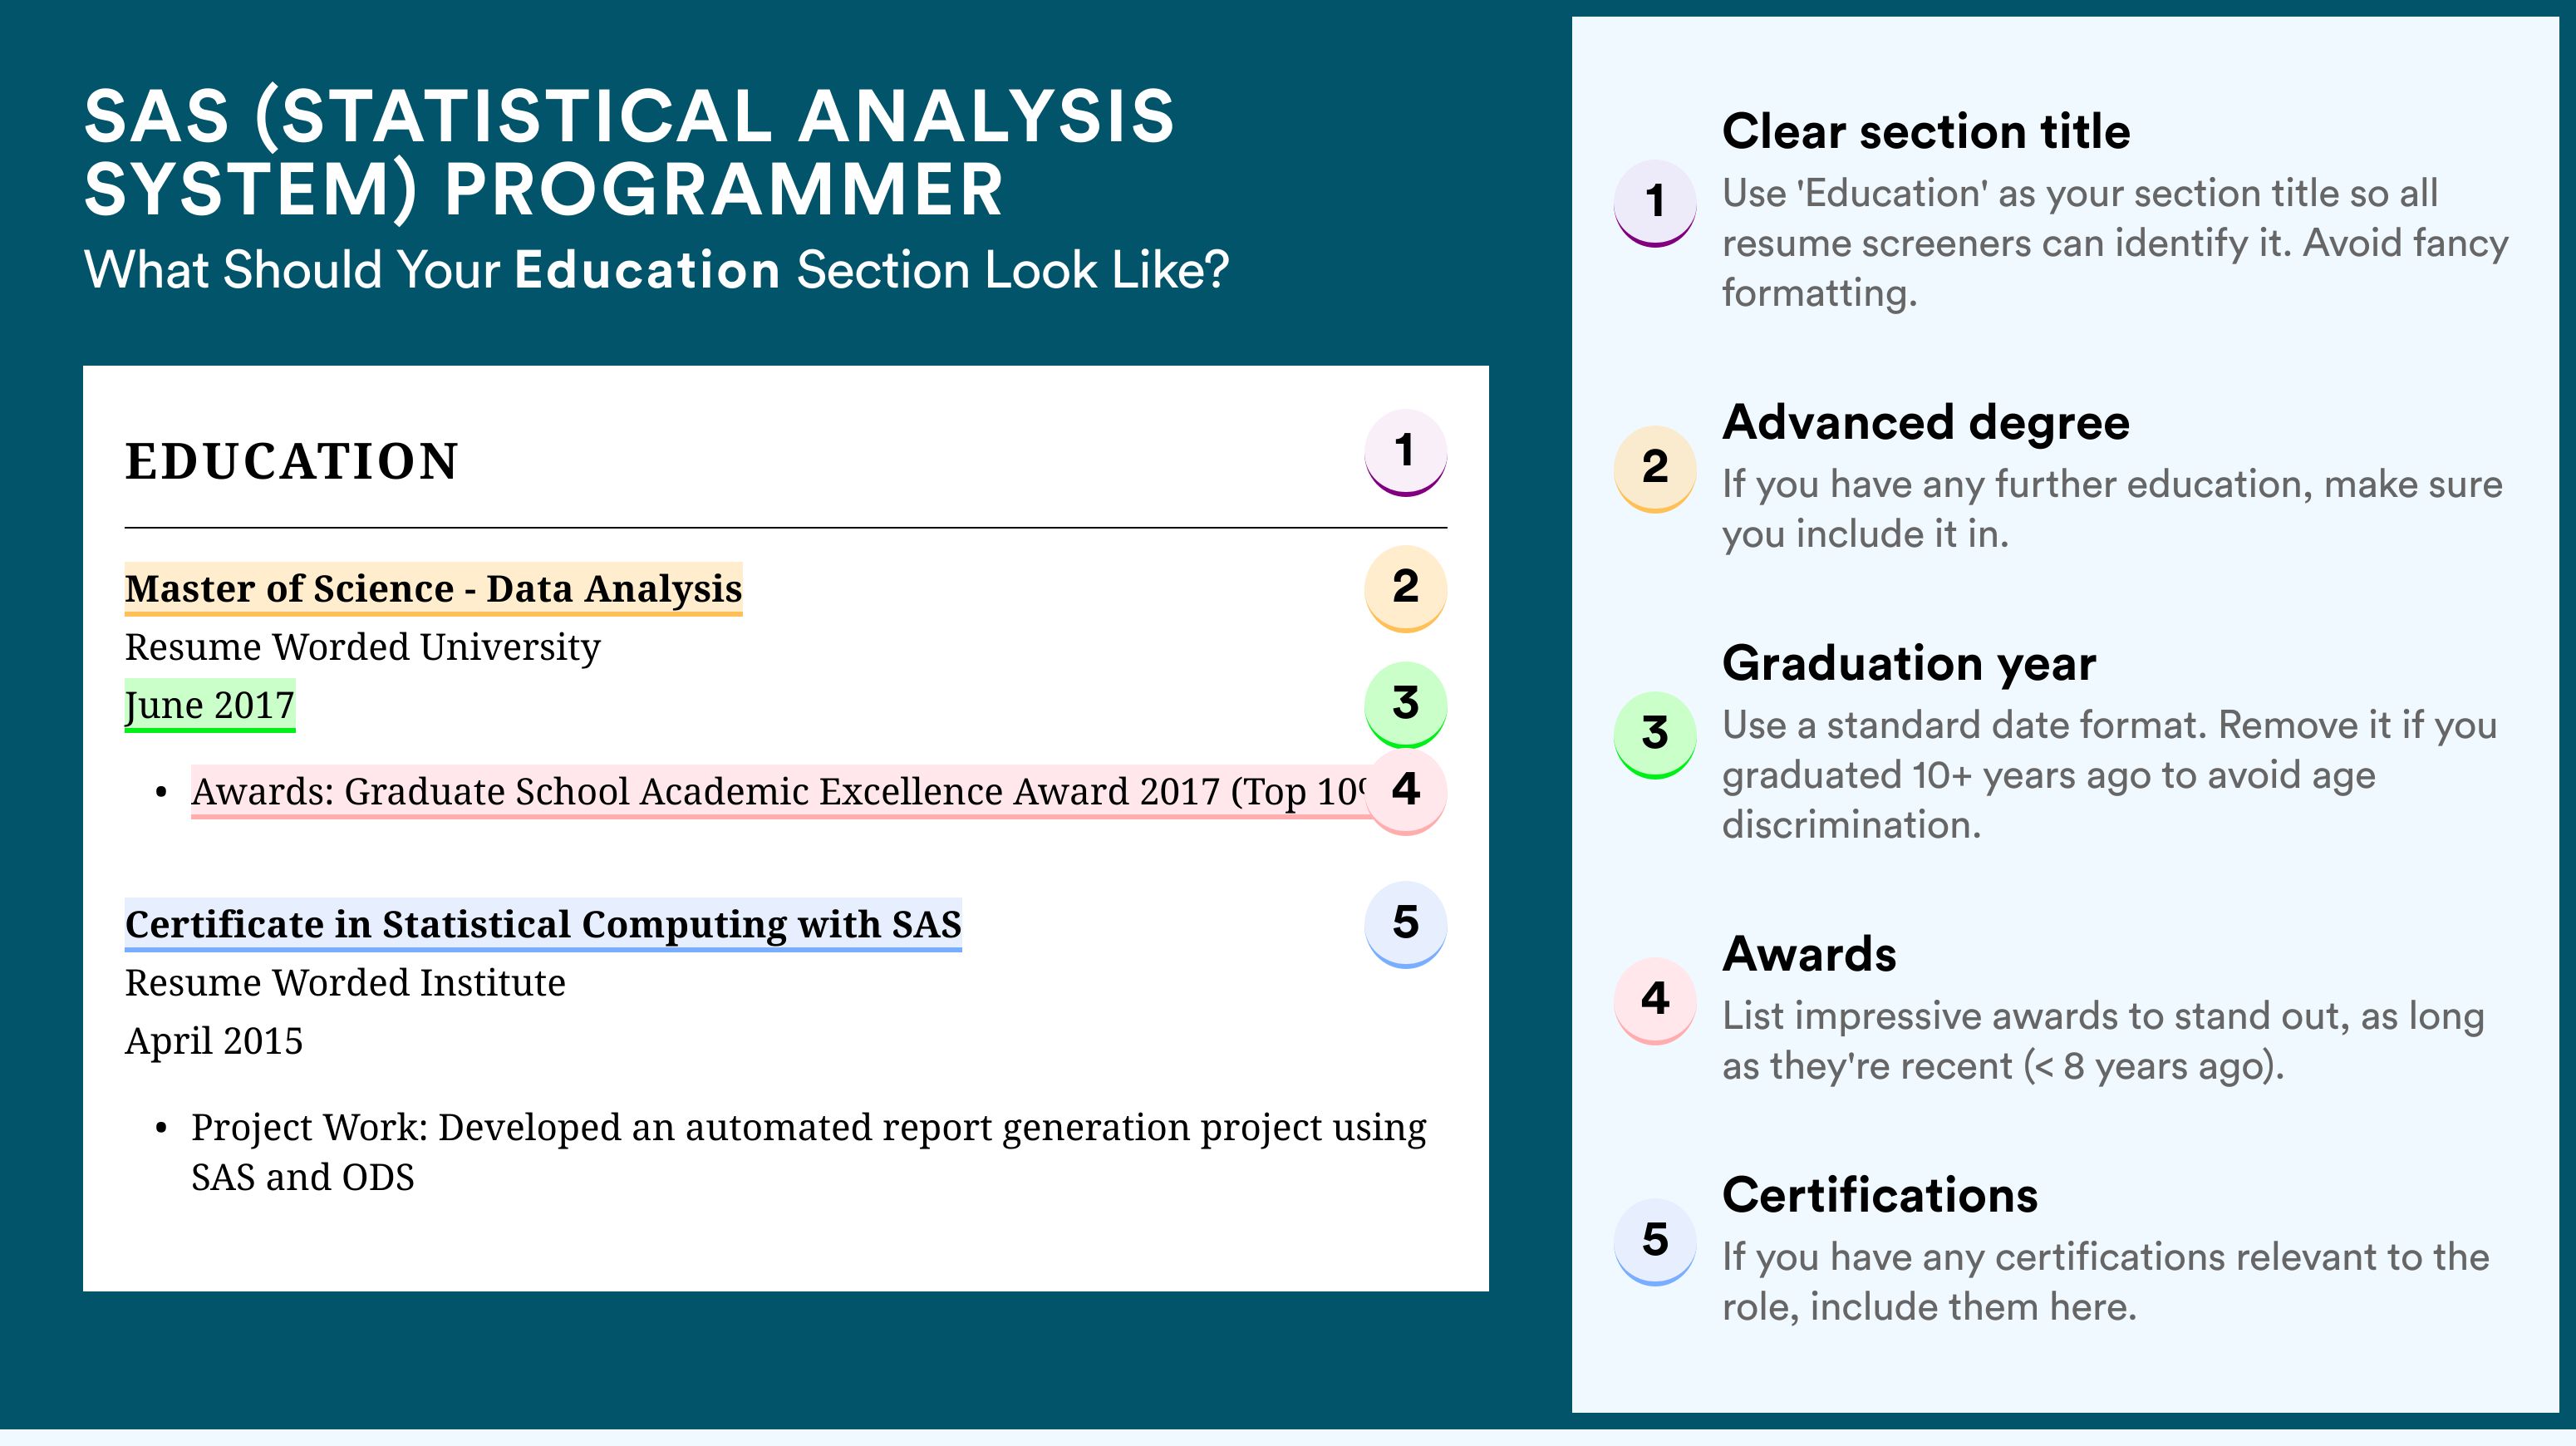Click green badge 3 next to Graduation year tip
The image size is (2576, 1446).
pos(1655,735)
